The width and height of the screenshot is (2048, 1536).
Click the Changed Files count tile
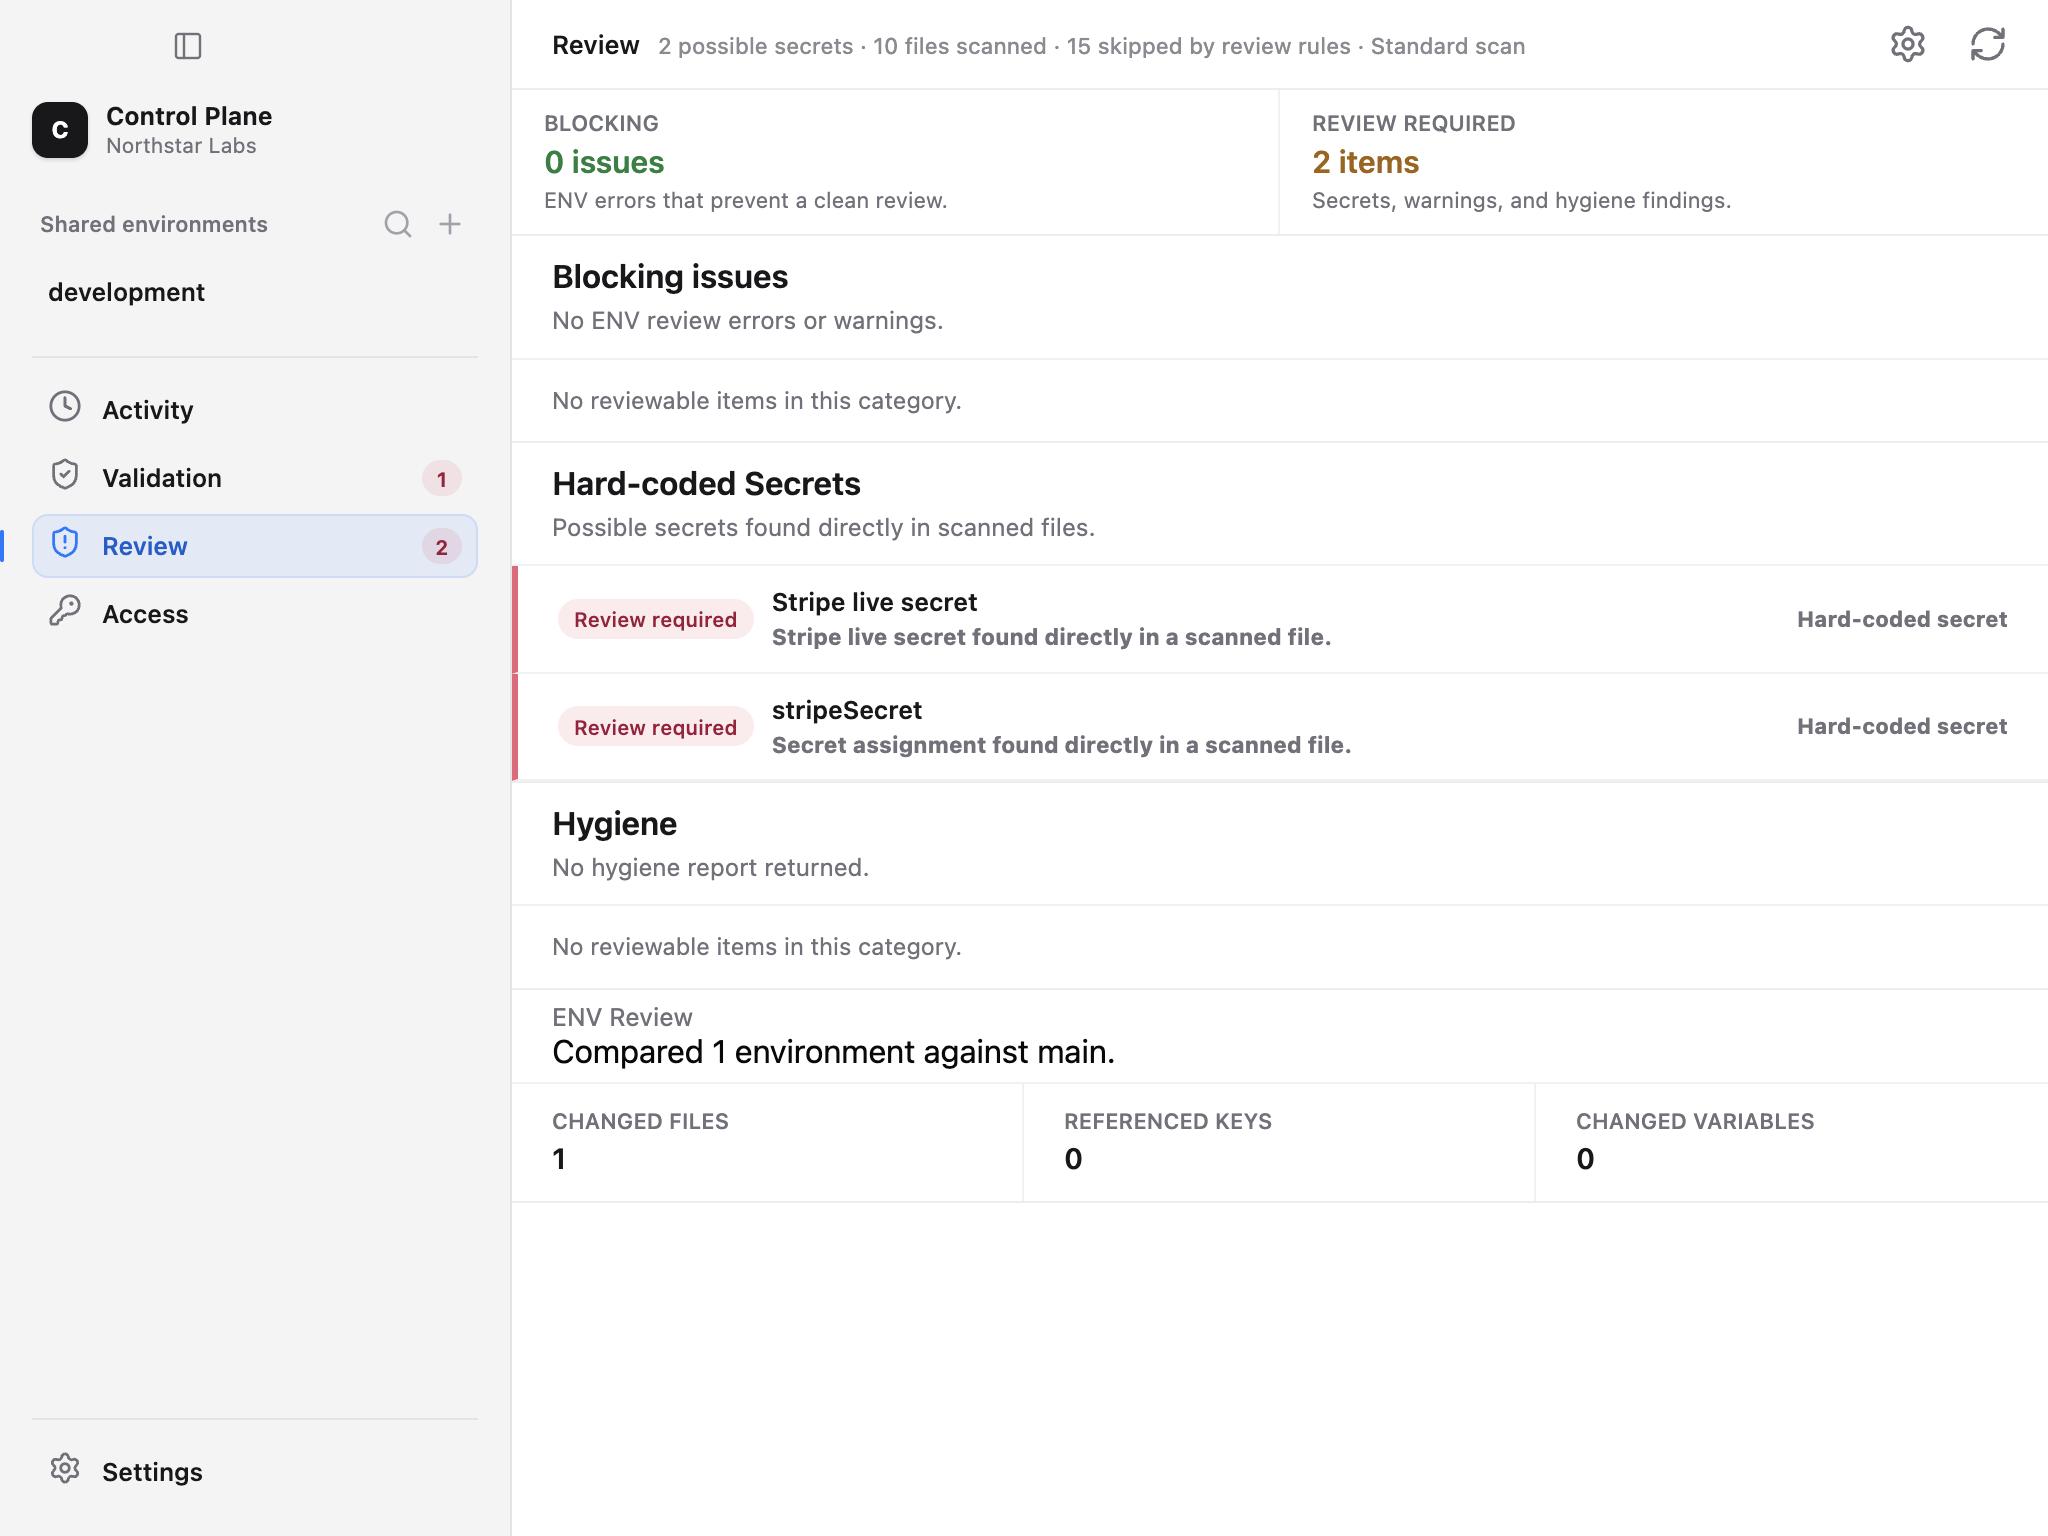(767, 1142)
